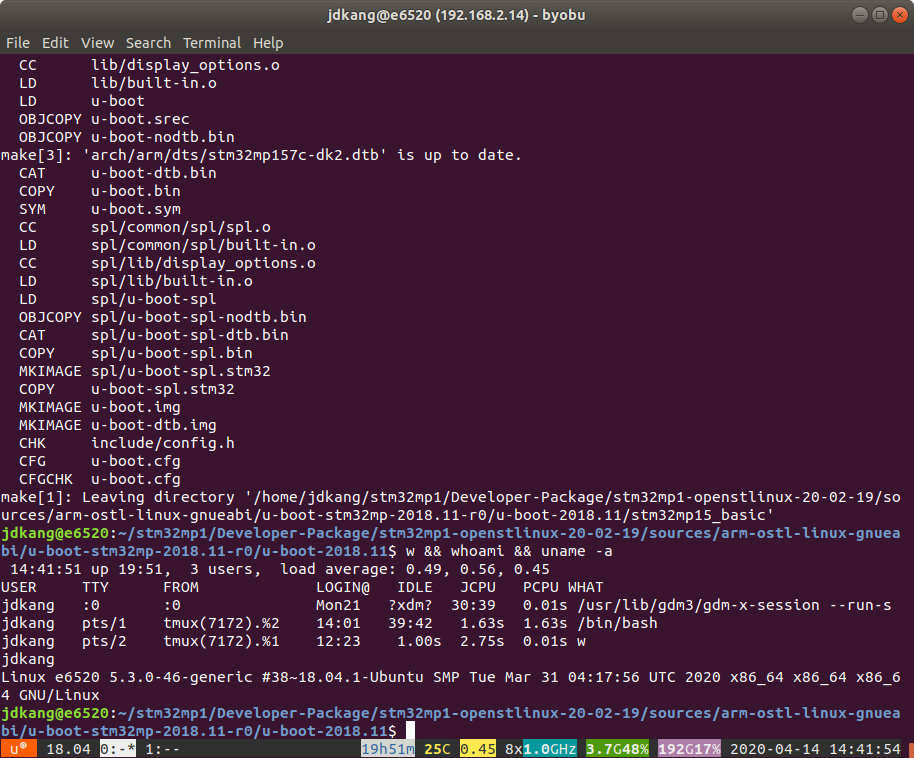The width and height of the screenshot is (914, 758).
Task: Select byobu window tab 1:--
Action: click(x=163, y=749)
